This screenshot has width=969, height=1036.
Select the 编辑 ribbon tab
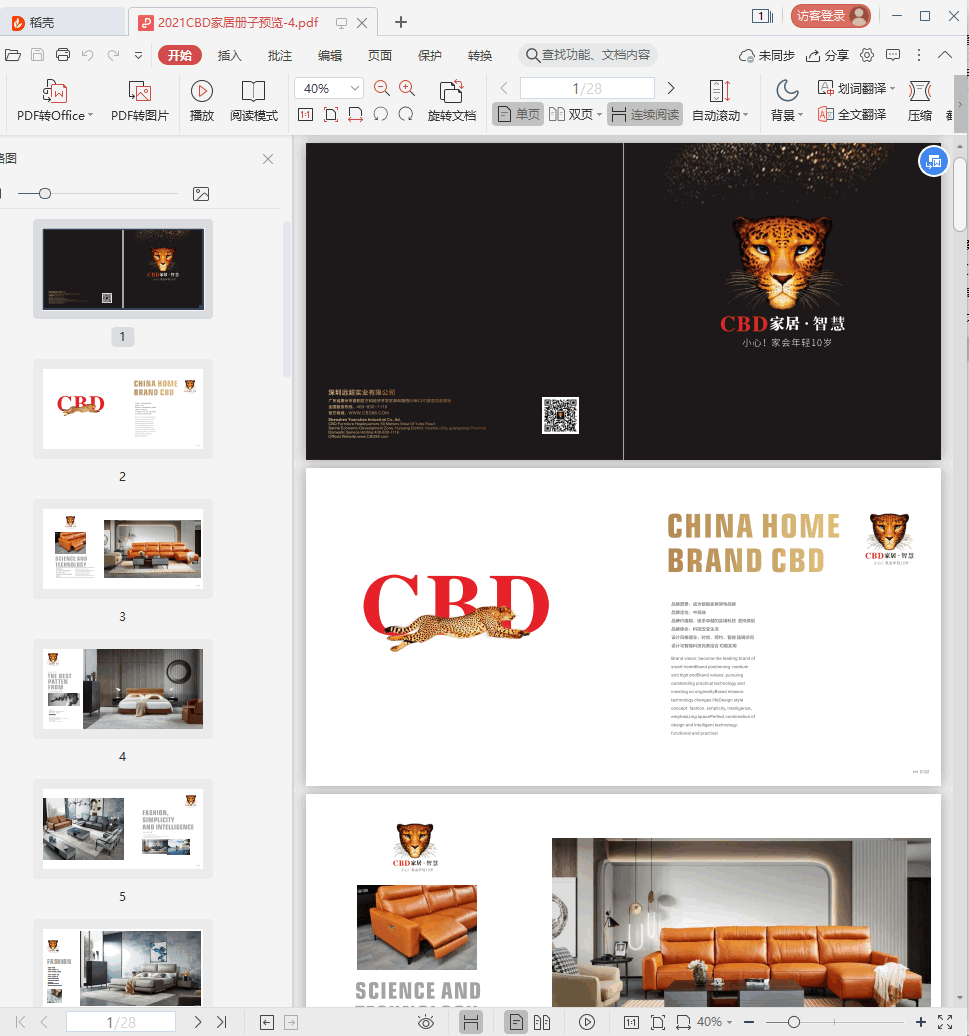330,56
